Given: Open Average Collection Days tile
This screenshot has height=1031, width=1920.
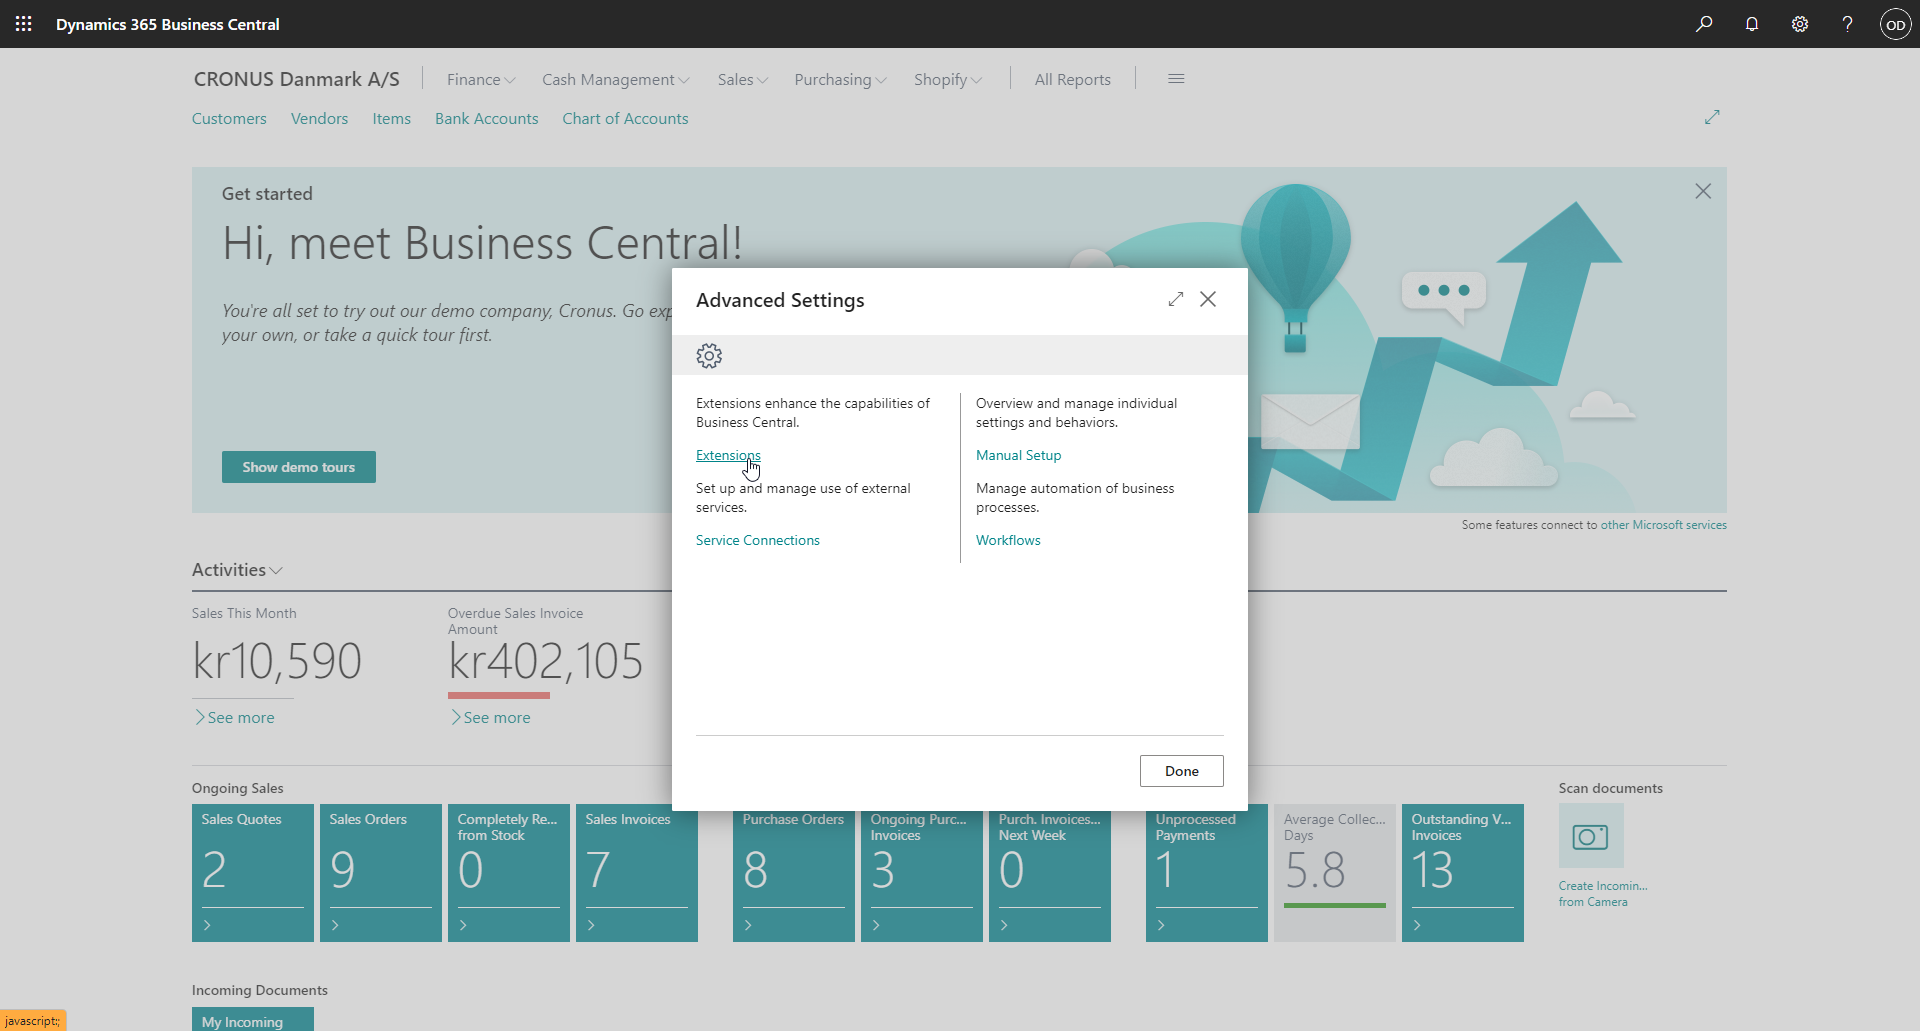Looking at the screenshot, I should click(x=1335, y=872).
